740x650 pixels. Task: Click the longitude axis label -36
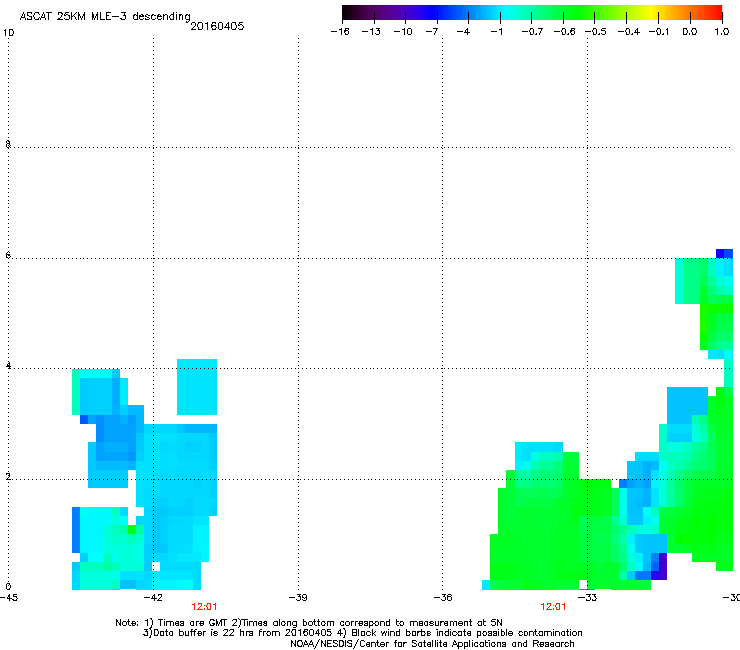443,598
